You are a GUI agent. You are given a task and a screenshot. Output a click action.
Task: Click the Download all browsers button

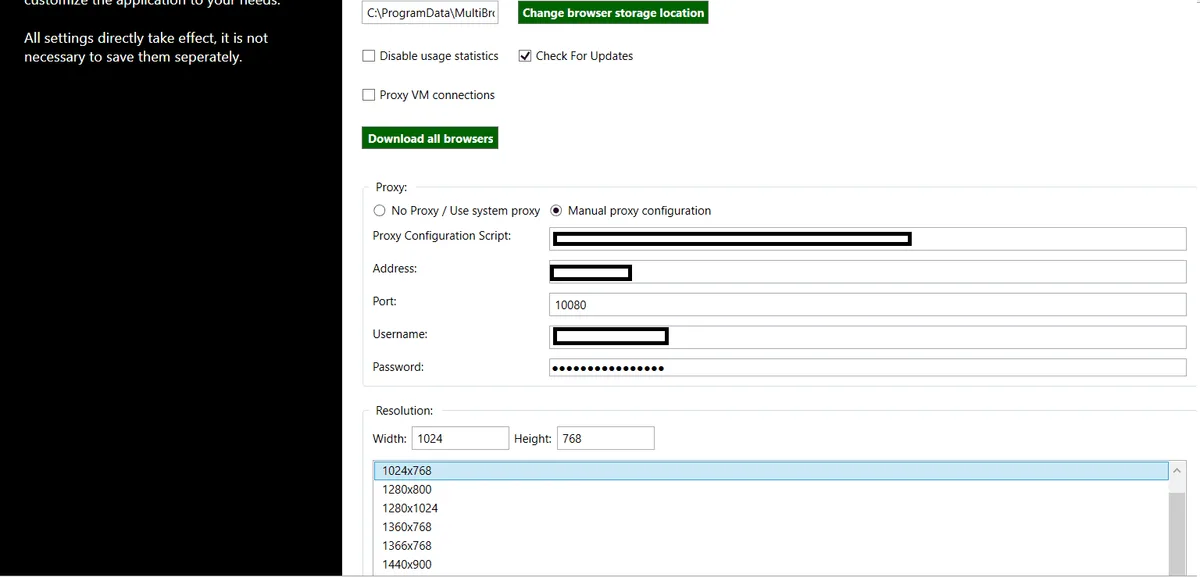click(x=430, y=138)
